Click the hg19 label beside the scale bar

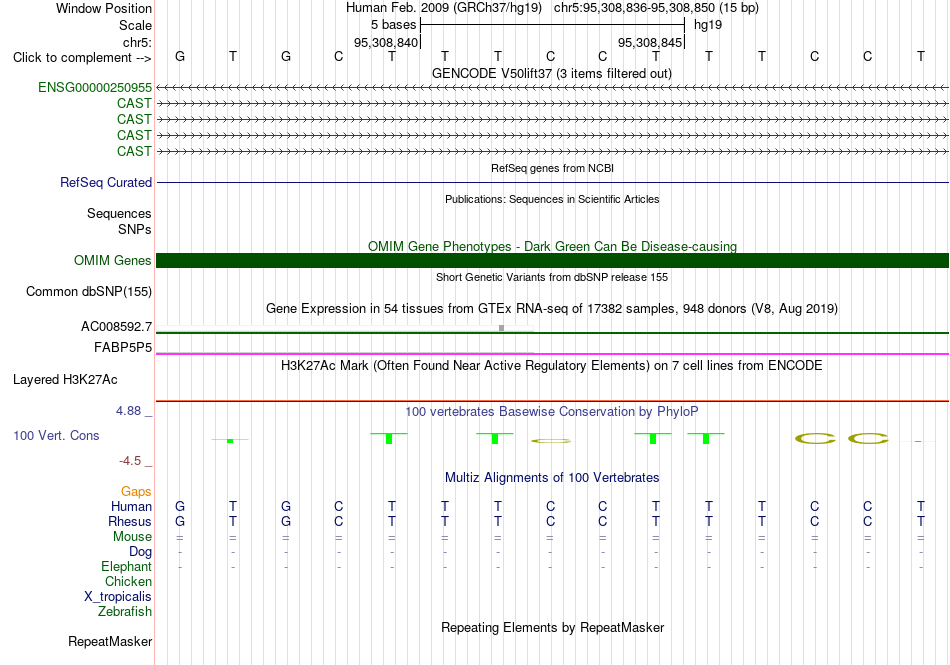708,25
